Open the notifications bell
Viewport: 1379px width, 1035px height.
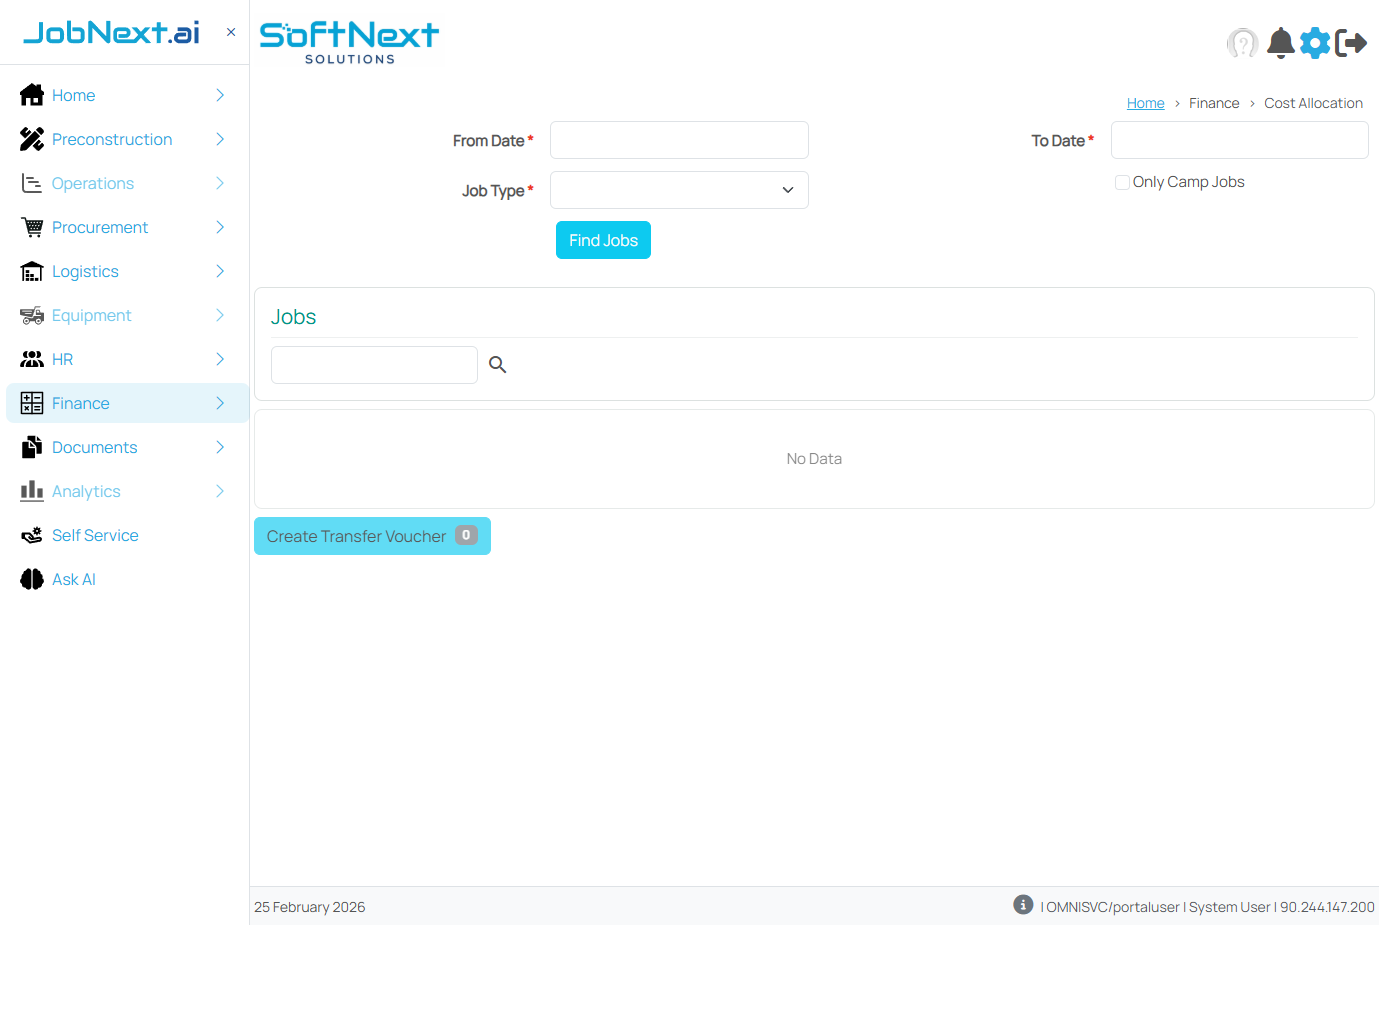[1280, 43]
